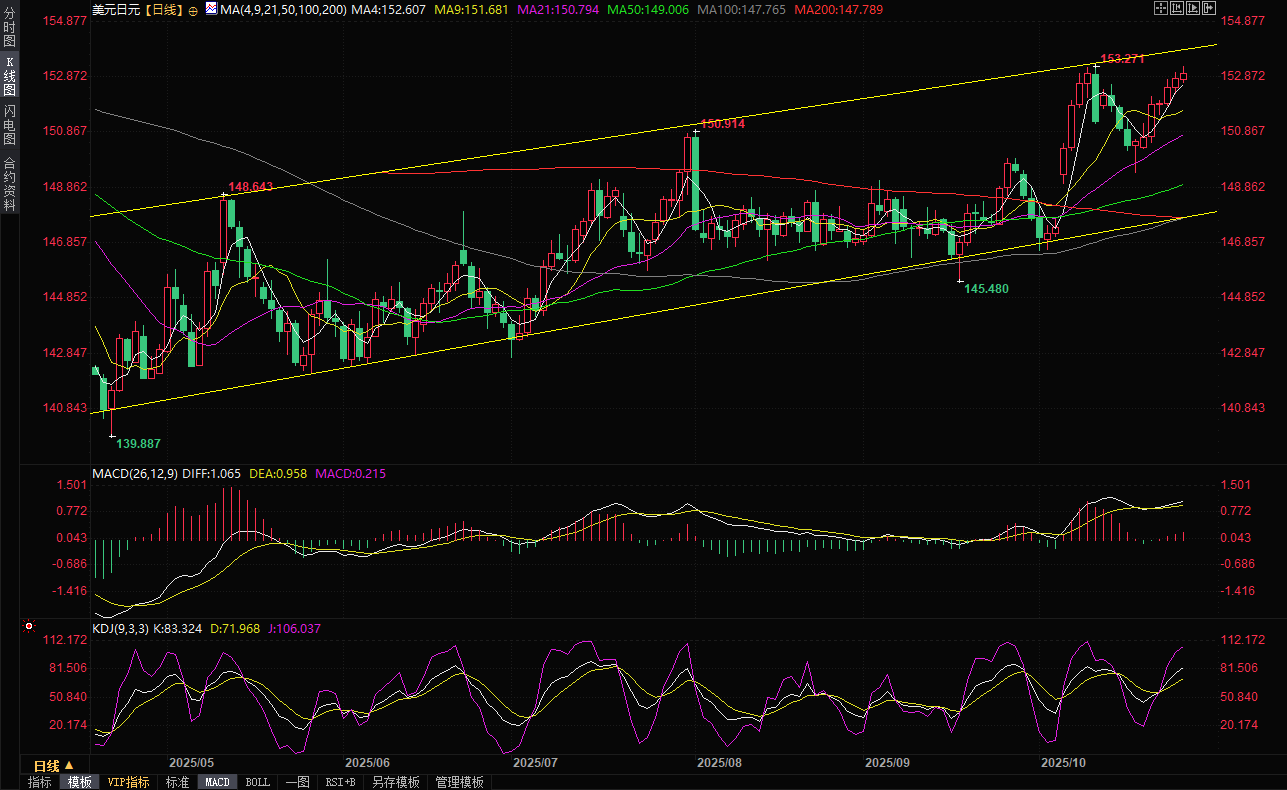The height and width of the screenshot is (790, 1287).
Task: Click the MA indicator chart icon
Action: click(210, 8)
